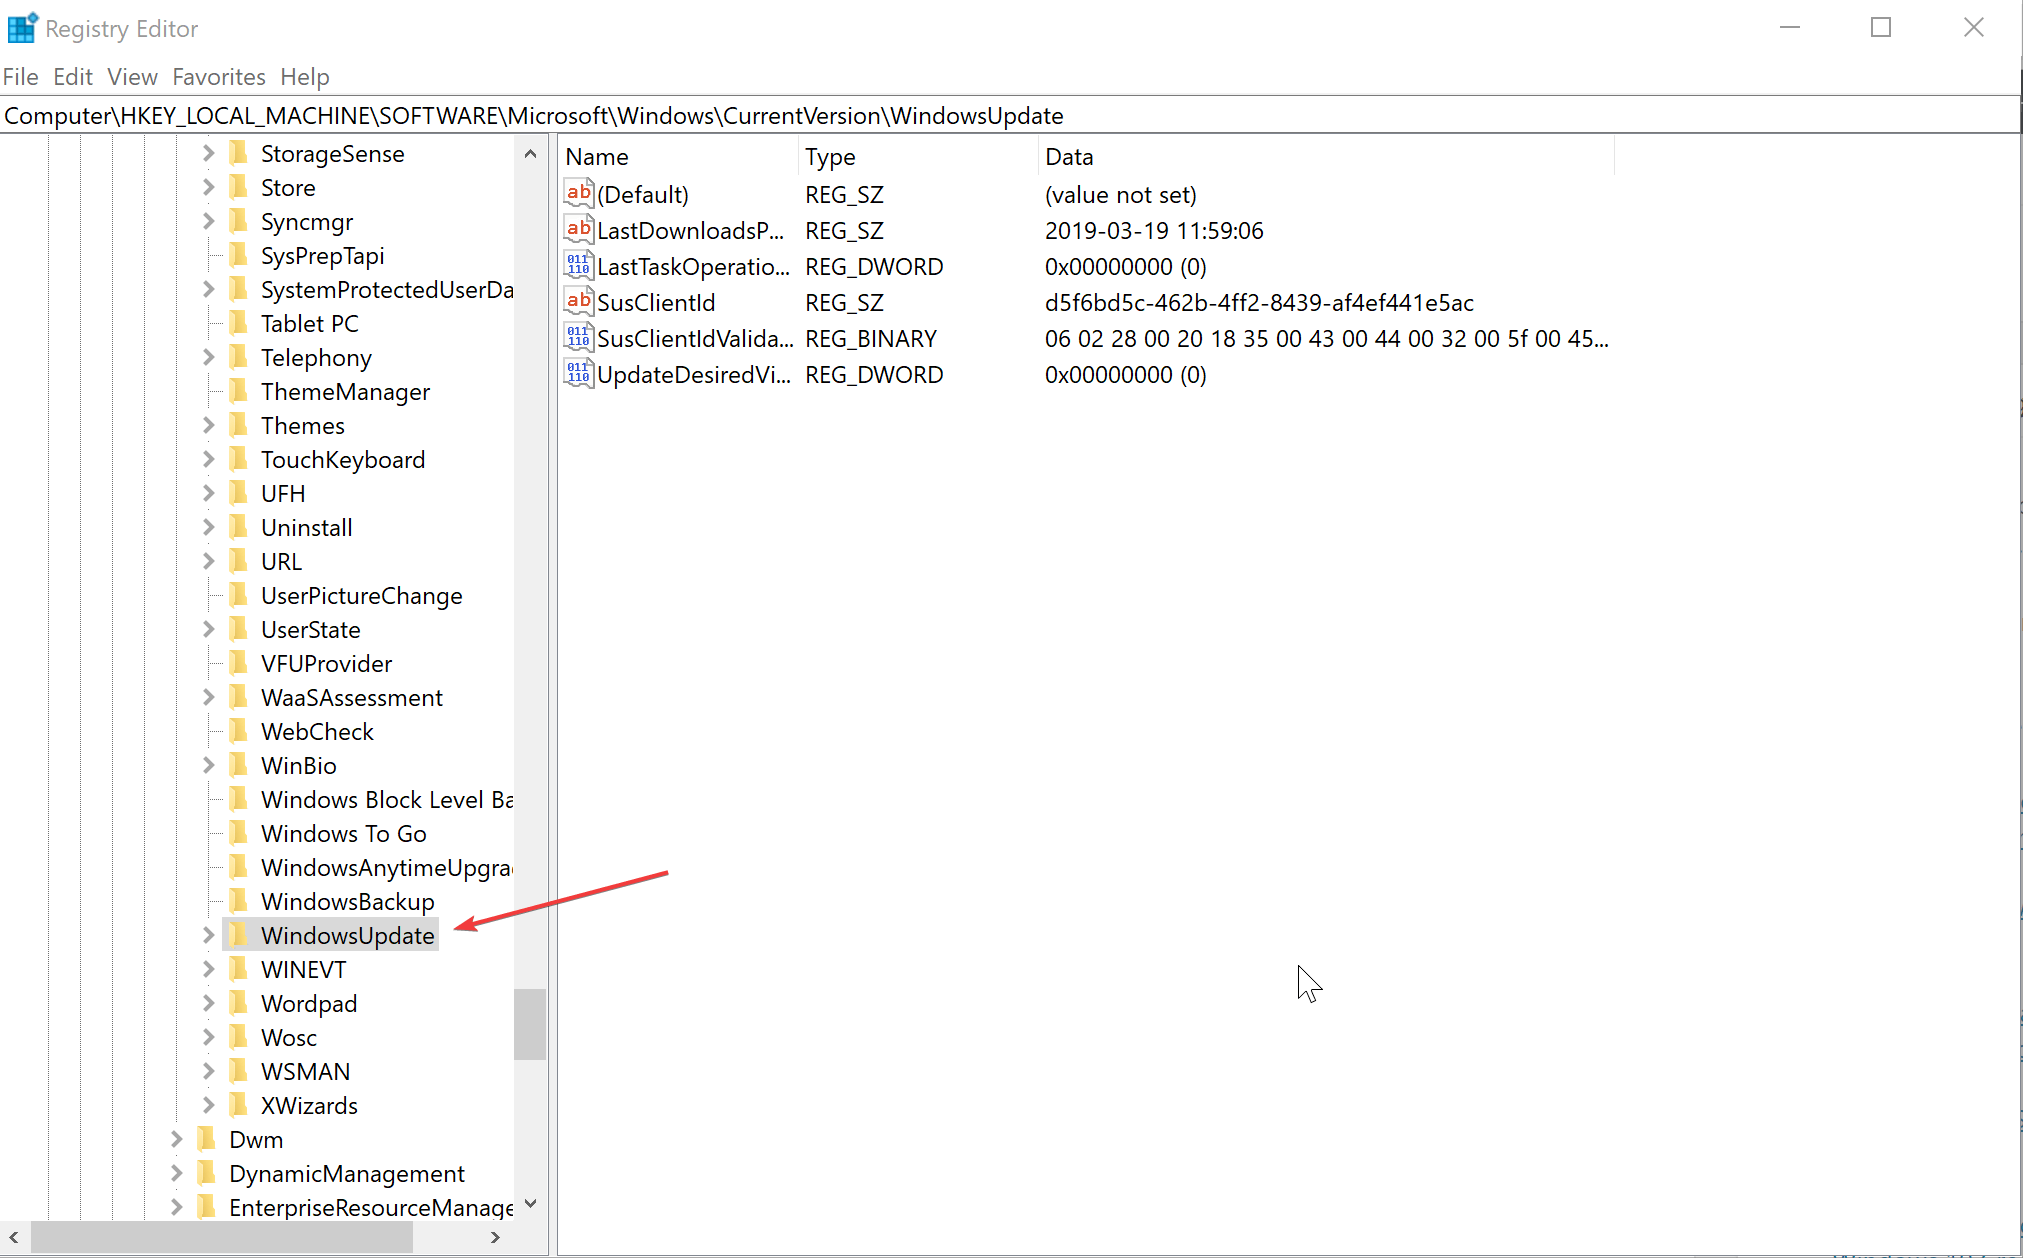
Task: Click the Wordpad folder icon
Action: click(x=239, y=1003)
